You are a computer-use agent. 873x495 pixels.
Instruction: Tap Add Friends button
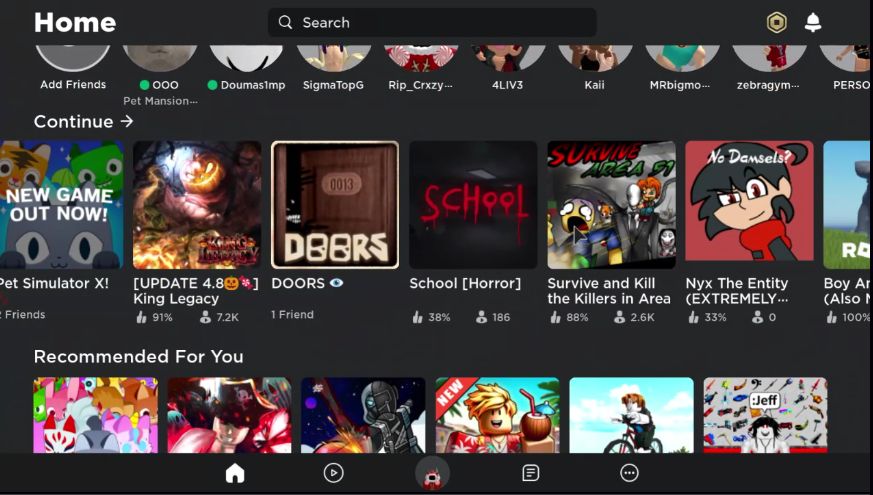[73, 60]
